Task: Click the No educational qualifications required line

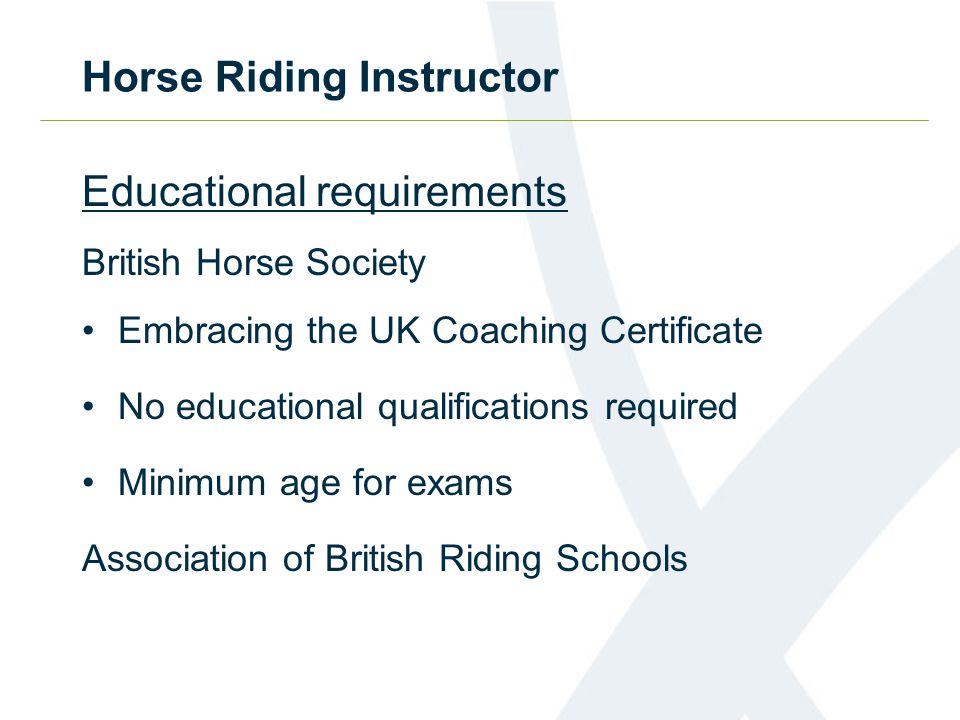Action: [427, 408]
